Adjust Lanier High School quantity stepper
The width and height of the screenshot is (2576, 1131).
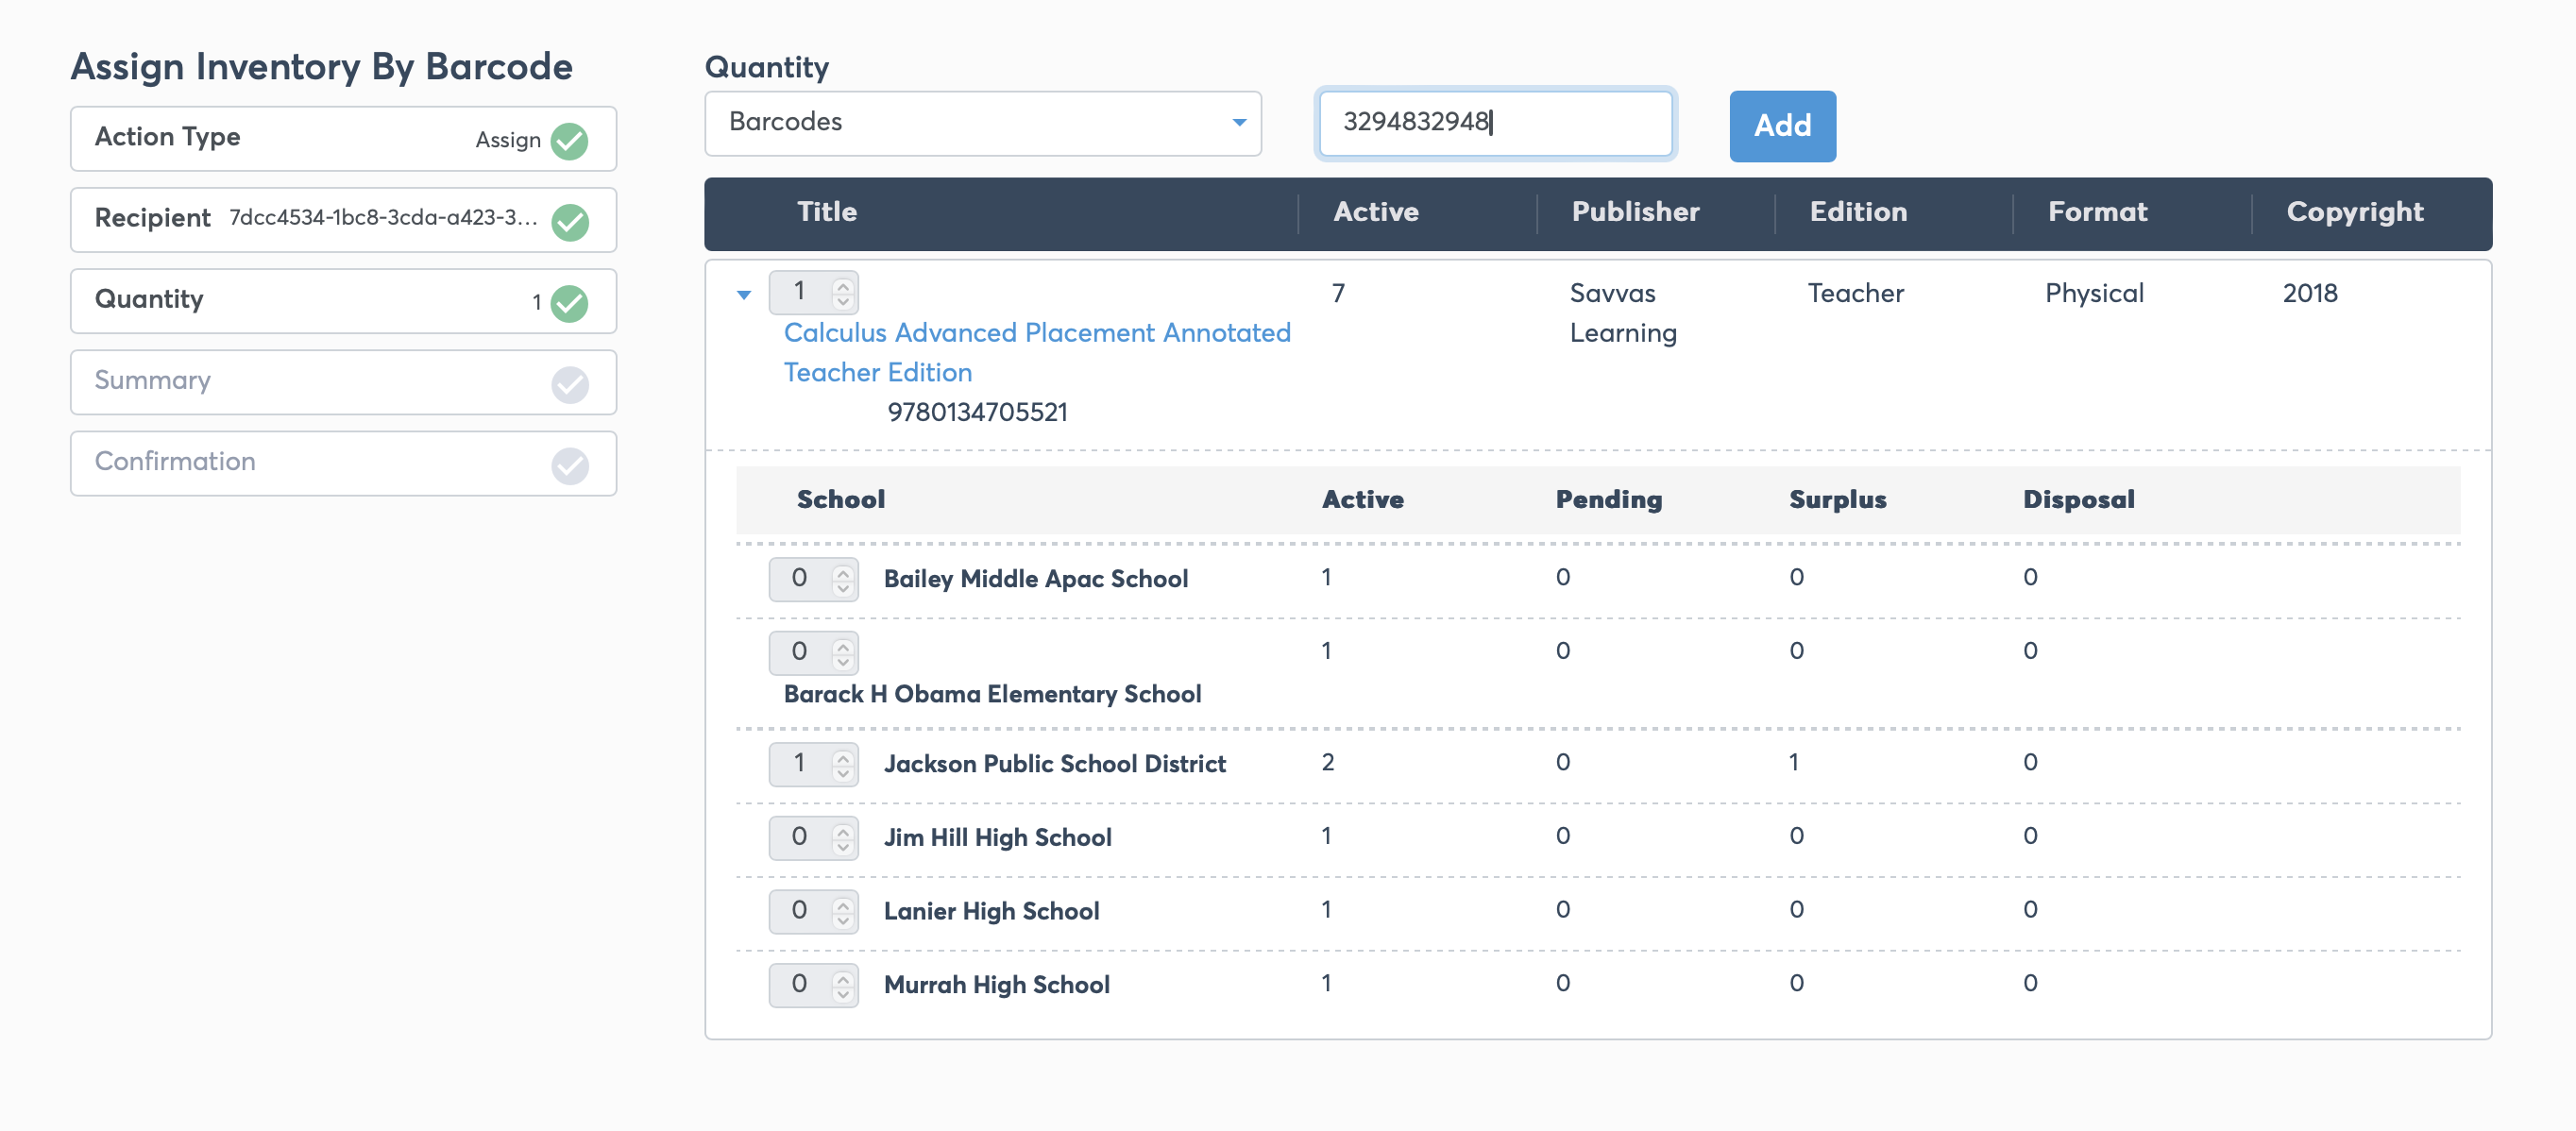pos(843,911)
